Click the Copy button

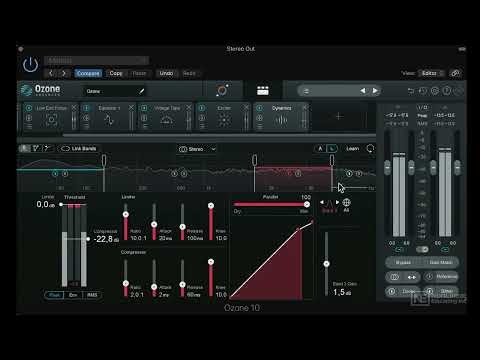pos(116,73)
